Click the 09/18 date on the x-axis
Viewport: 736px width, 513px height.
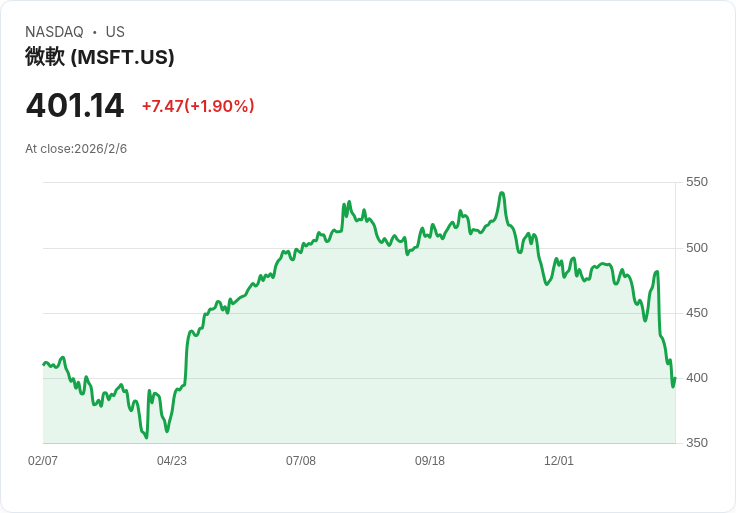[430, 461]
